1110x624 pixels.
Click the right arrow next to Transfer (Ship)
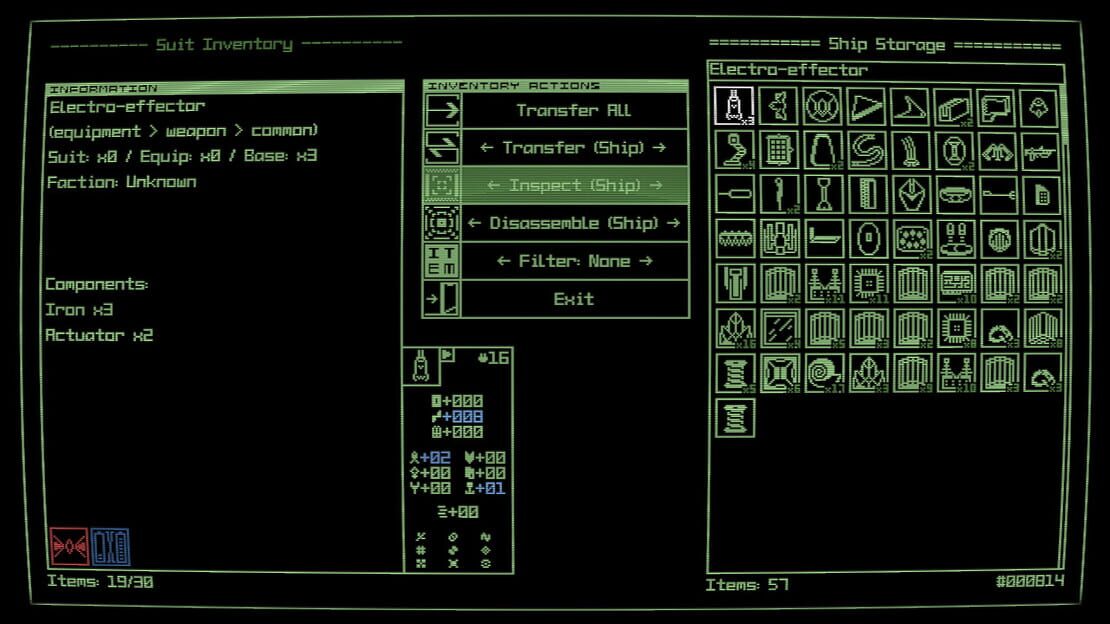[x=659, y=147]
